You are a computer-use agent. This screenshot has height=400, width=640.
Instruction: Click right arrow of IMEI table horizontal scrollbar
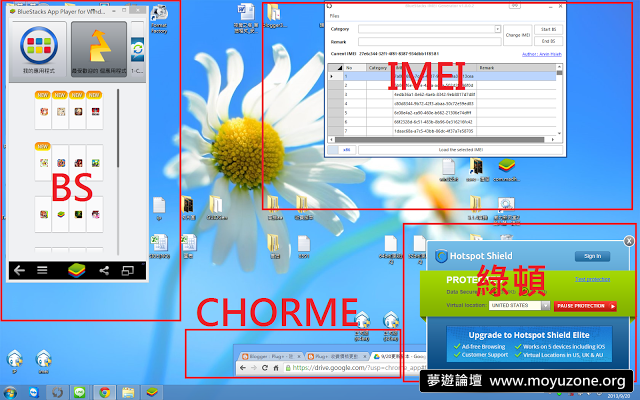pyautogui.click(x=553, y=140)
